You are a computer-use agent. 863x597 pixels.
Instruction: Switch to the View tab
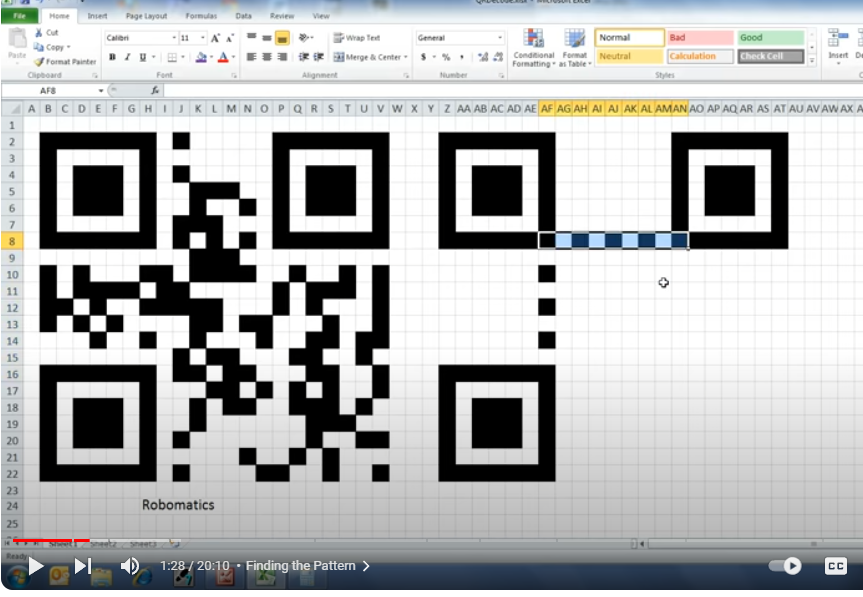(x=321, y=16)
